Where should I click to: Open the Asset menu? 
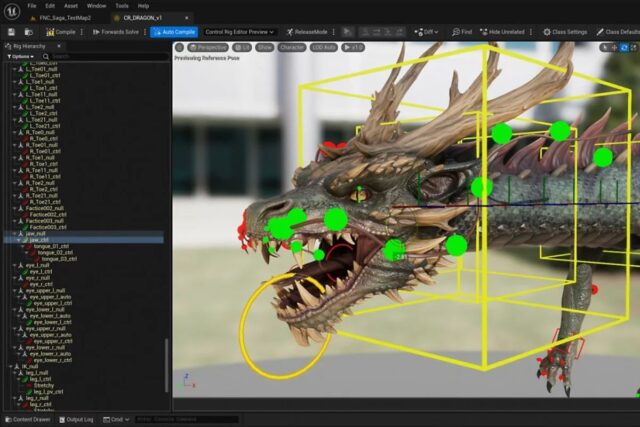point(71,6)
